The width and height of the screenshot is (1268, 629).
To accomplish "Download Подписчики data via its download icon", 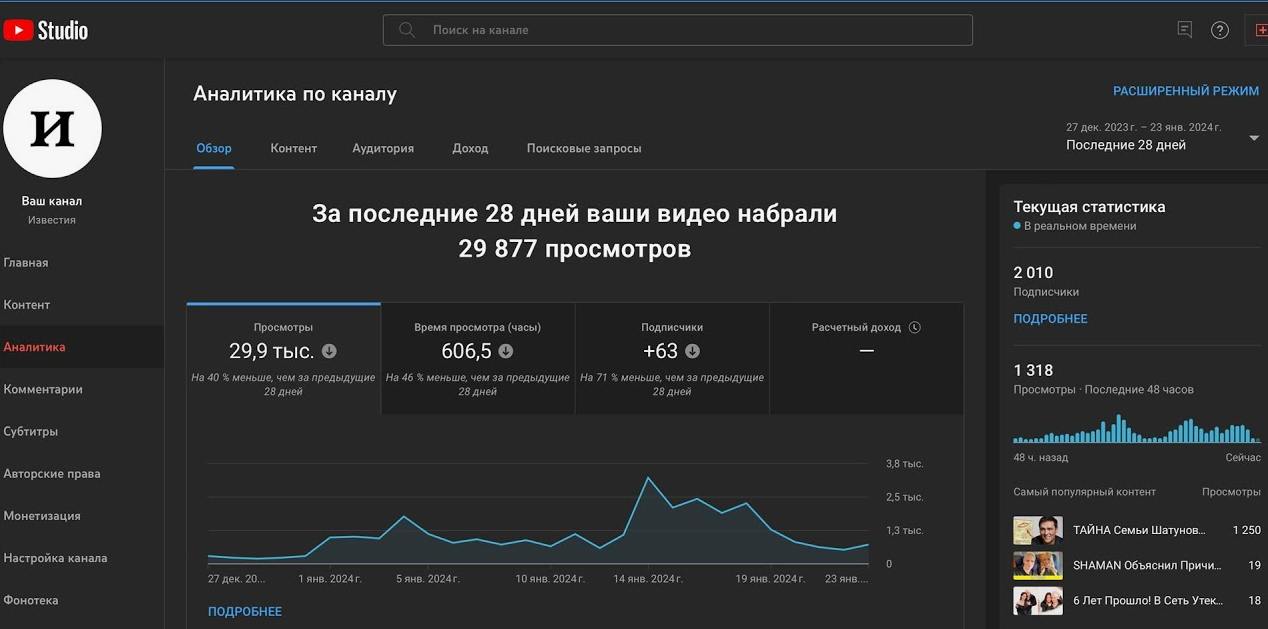I will (x=692, y=351).
